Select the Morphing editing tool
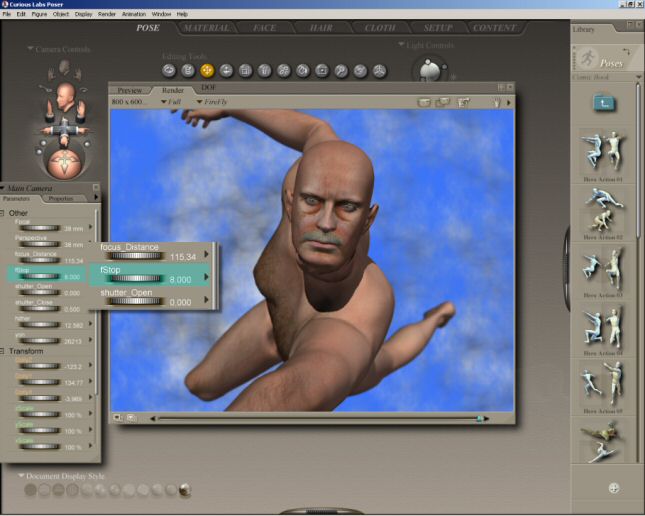The width and height of the screenshot is (645, 516). (x=360, y=71)
